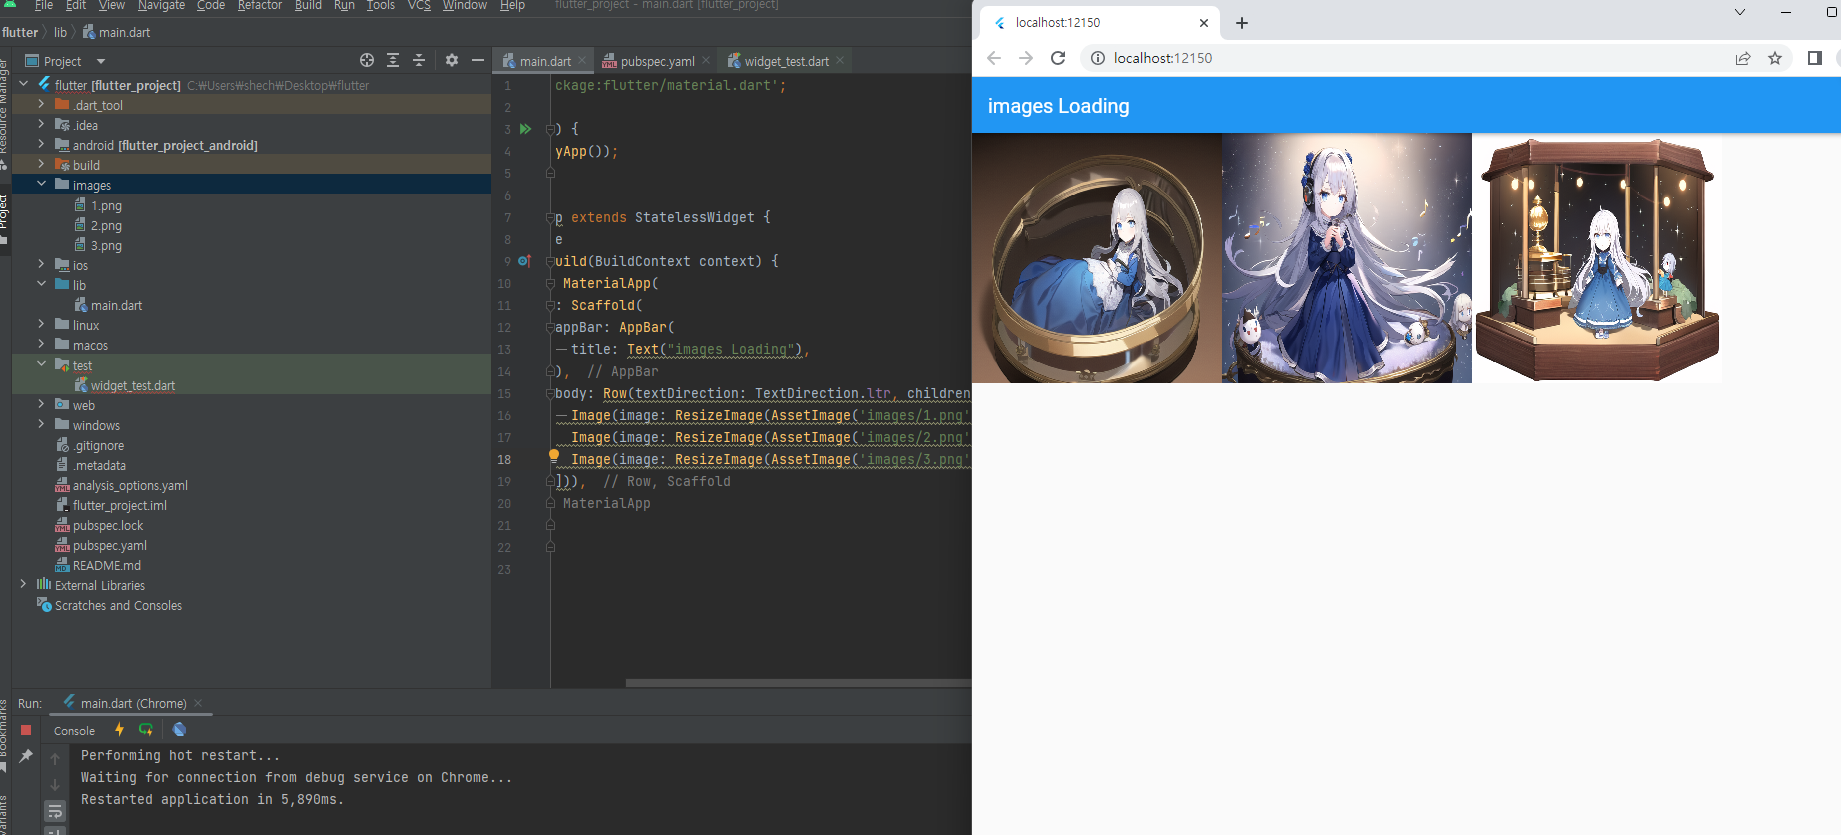Image resolution: width=1841 pixels, height=835 pixels.
Task: Expand the build folder
Action: coord(41,164)
